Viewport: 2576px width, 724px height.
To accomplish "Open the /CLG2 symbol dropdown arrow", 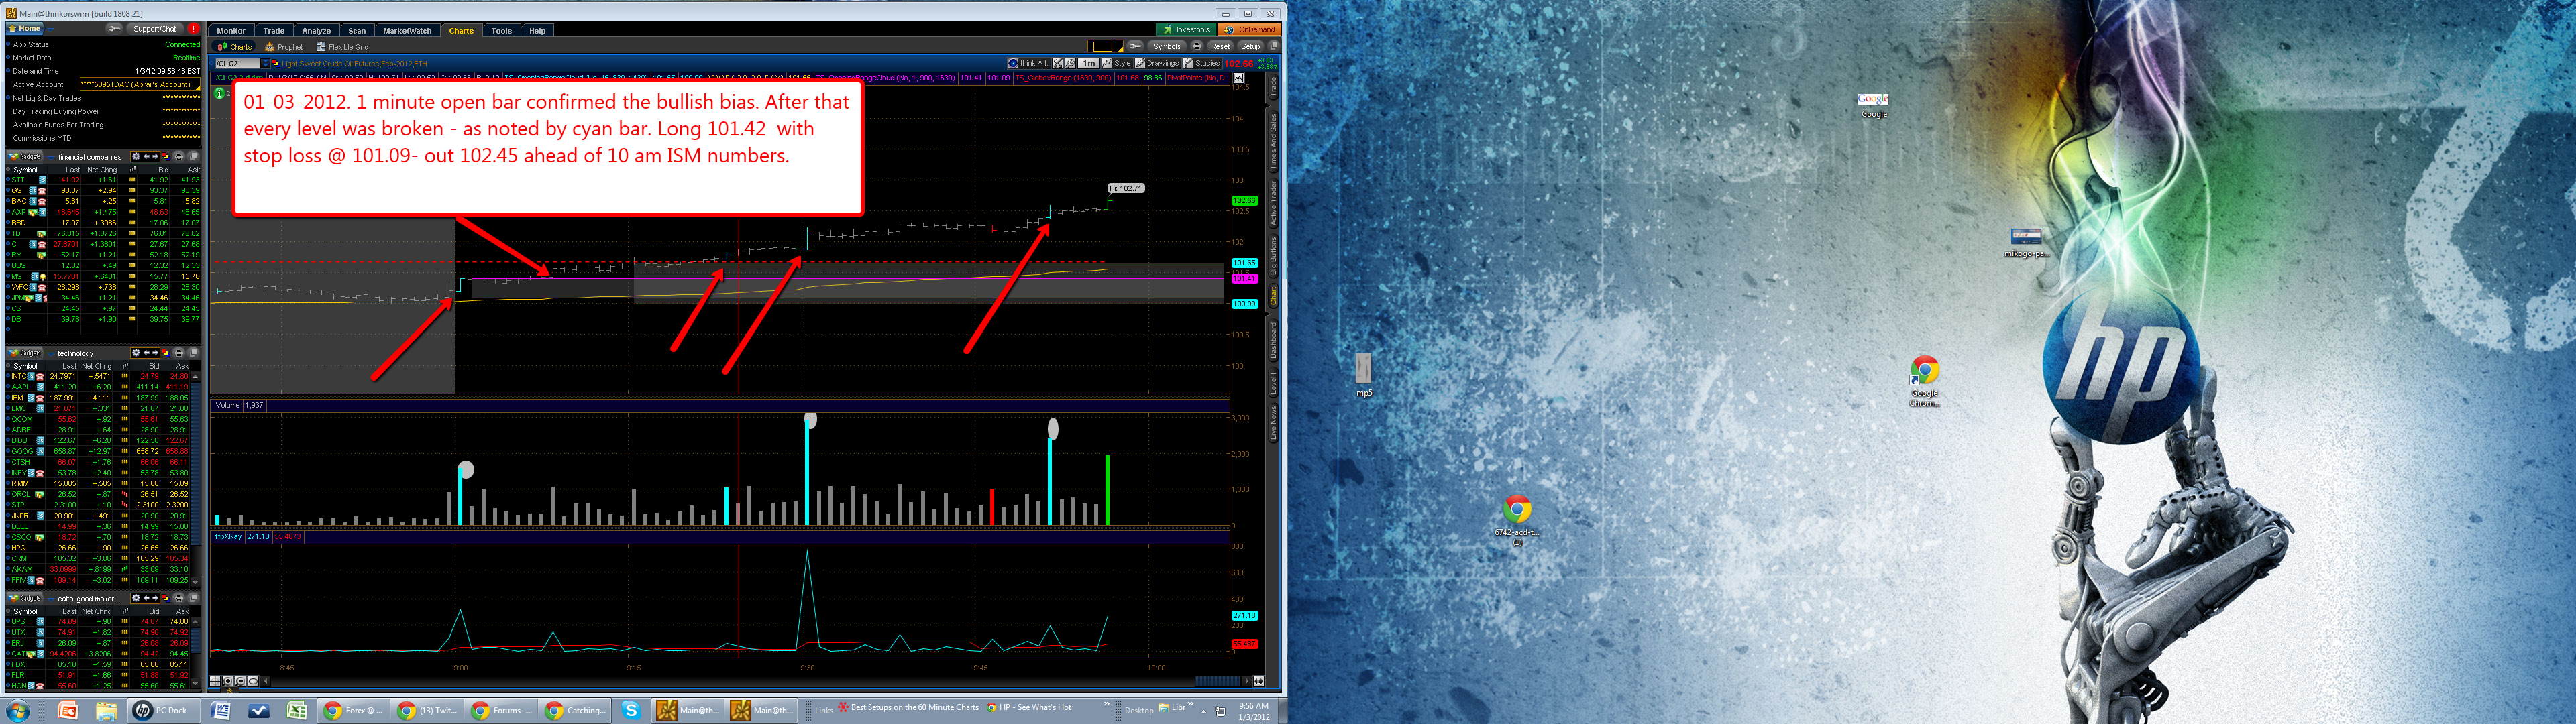I will click(x=265, y=63).
